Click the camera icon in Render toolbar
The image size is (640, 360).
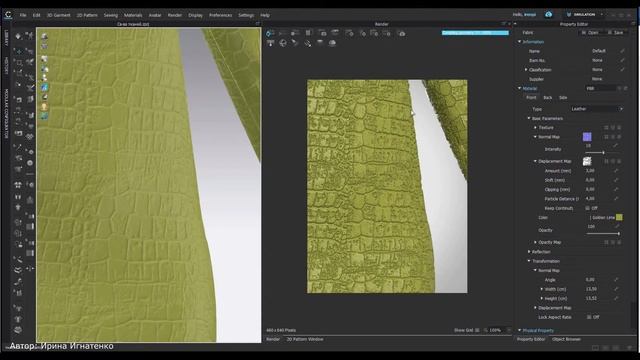(402, 33)
